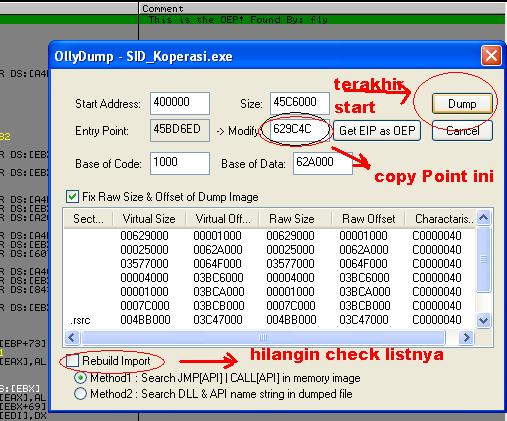Click virtual offset value 0064F000
Screen dimensions: 507x421
[217, 264]
